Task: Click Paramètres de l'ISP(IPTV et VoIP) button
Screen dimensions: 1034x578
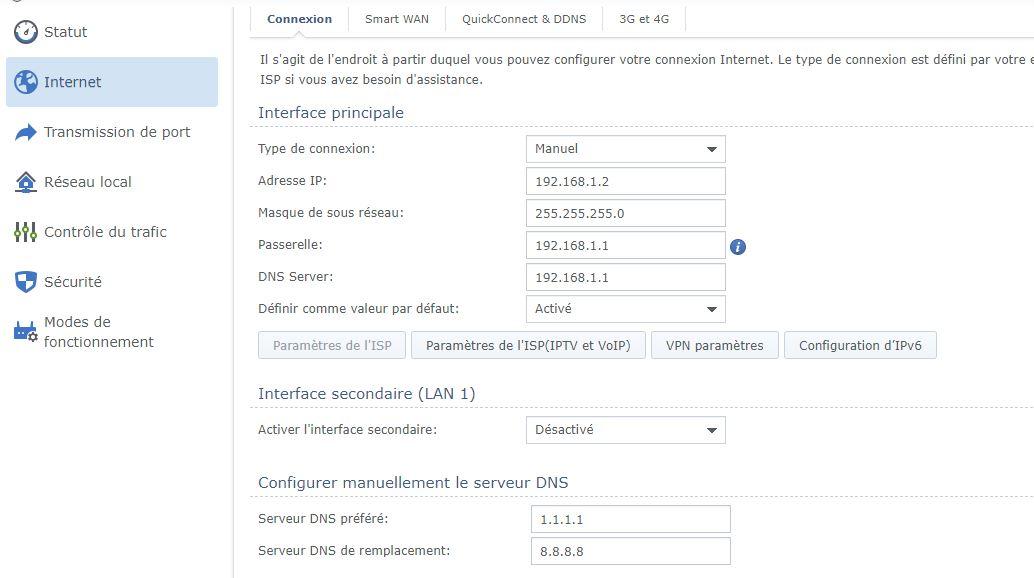Action: 528,346
